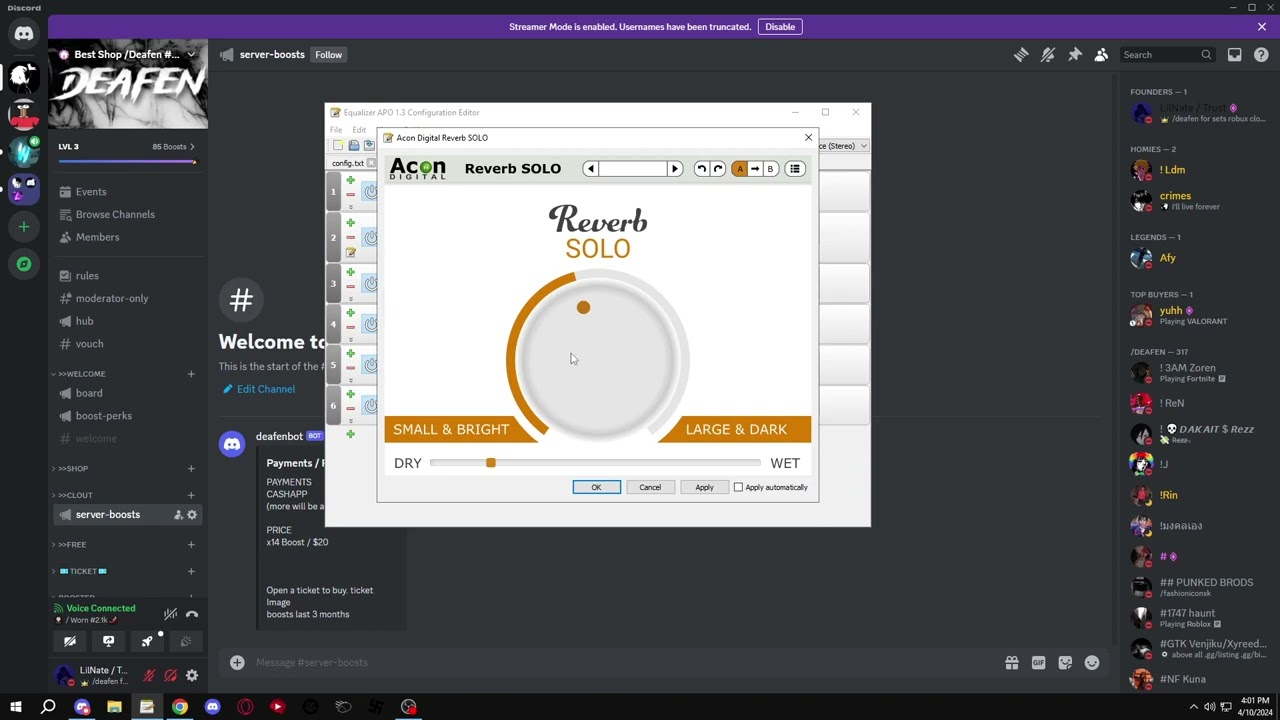Open the emoji picker in message bar

pyautogui.click(x=1092, y=662)
